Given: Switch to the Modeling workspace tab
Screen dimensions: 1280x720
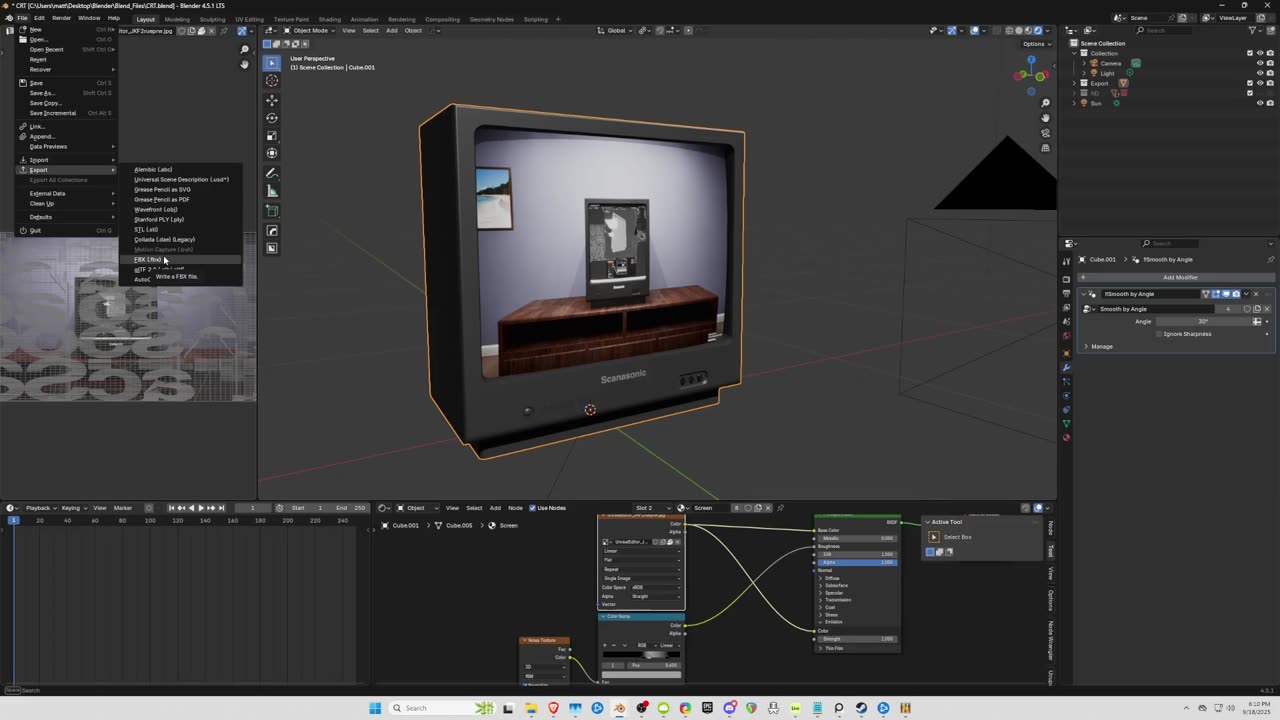Looking at the screenshot, I should [177, 19].
